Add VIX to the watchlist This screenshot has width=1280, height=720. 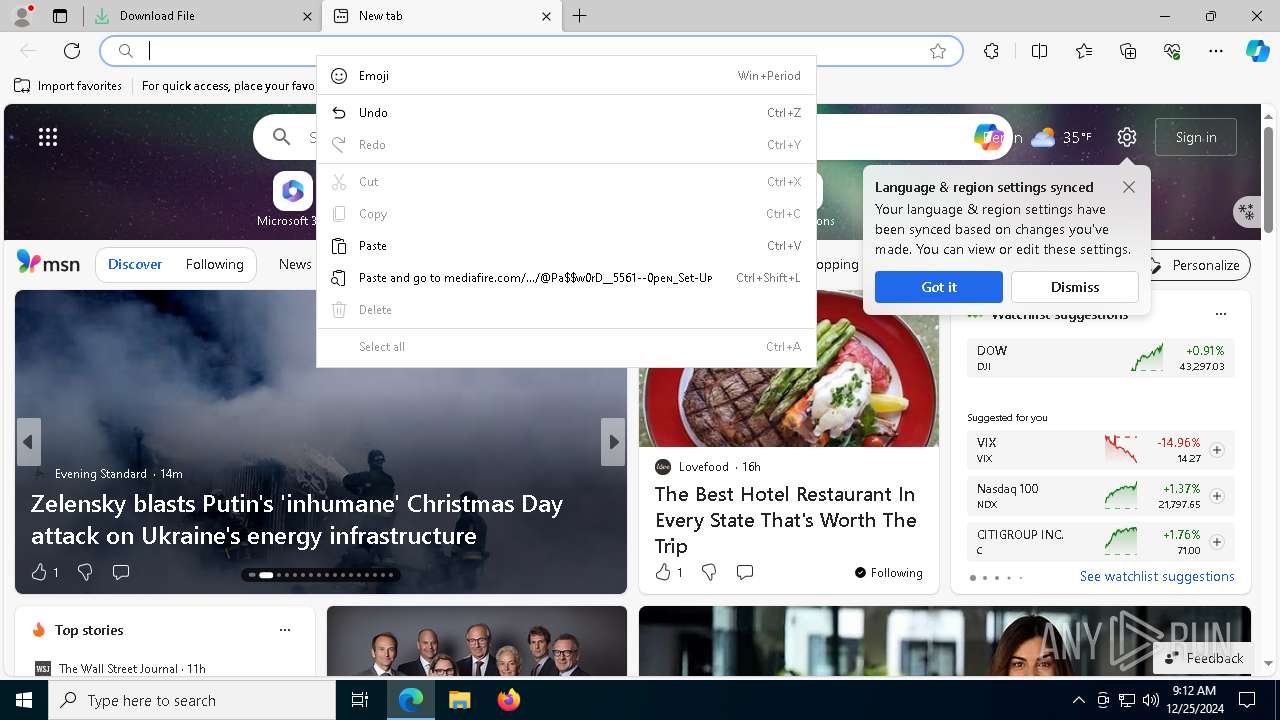[1217, 450]
